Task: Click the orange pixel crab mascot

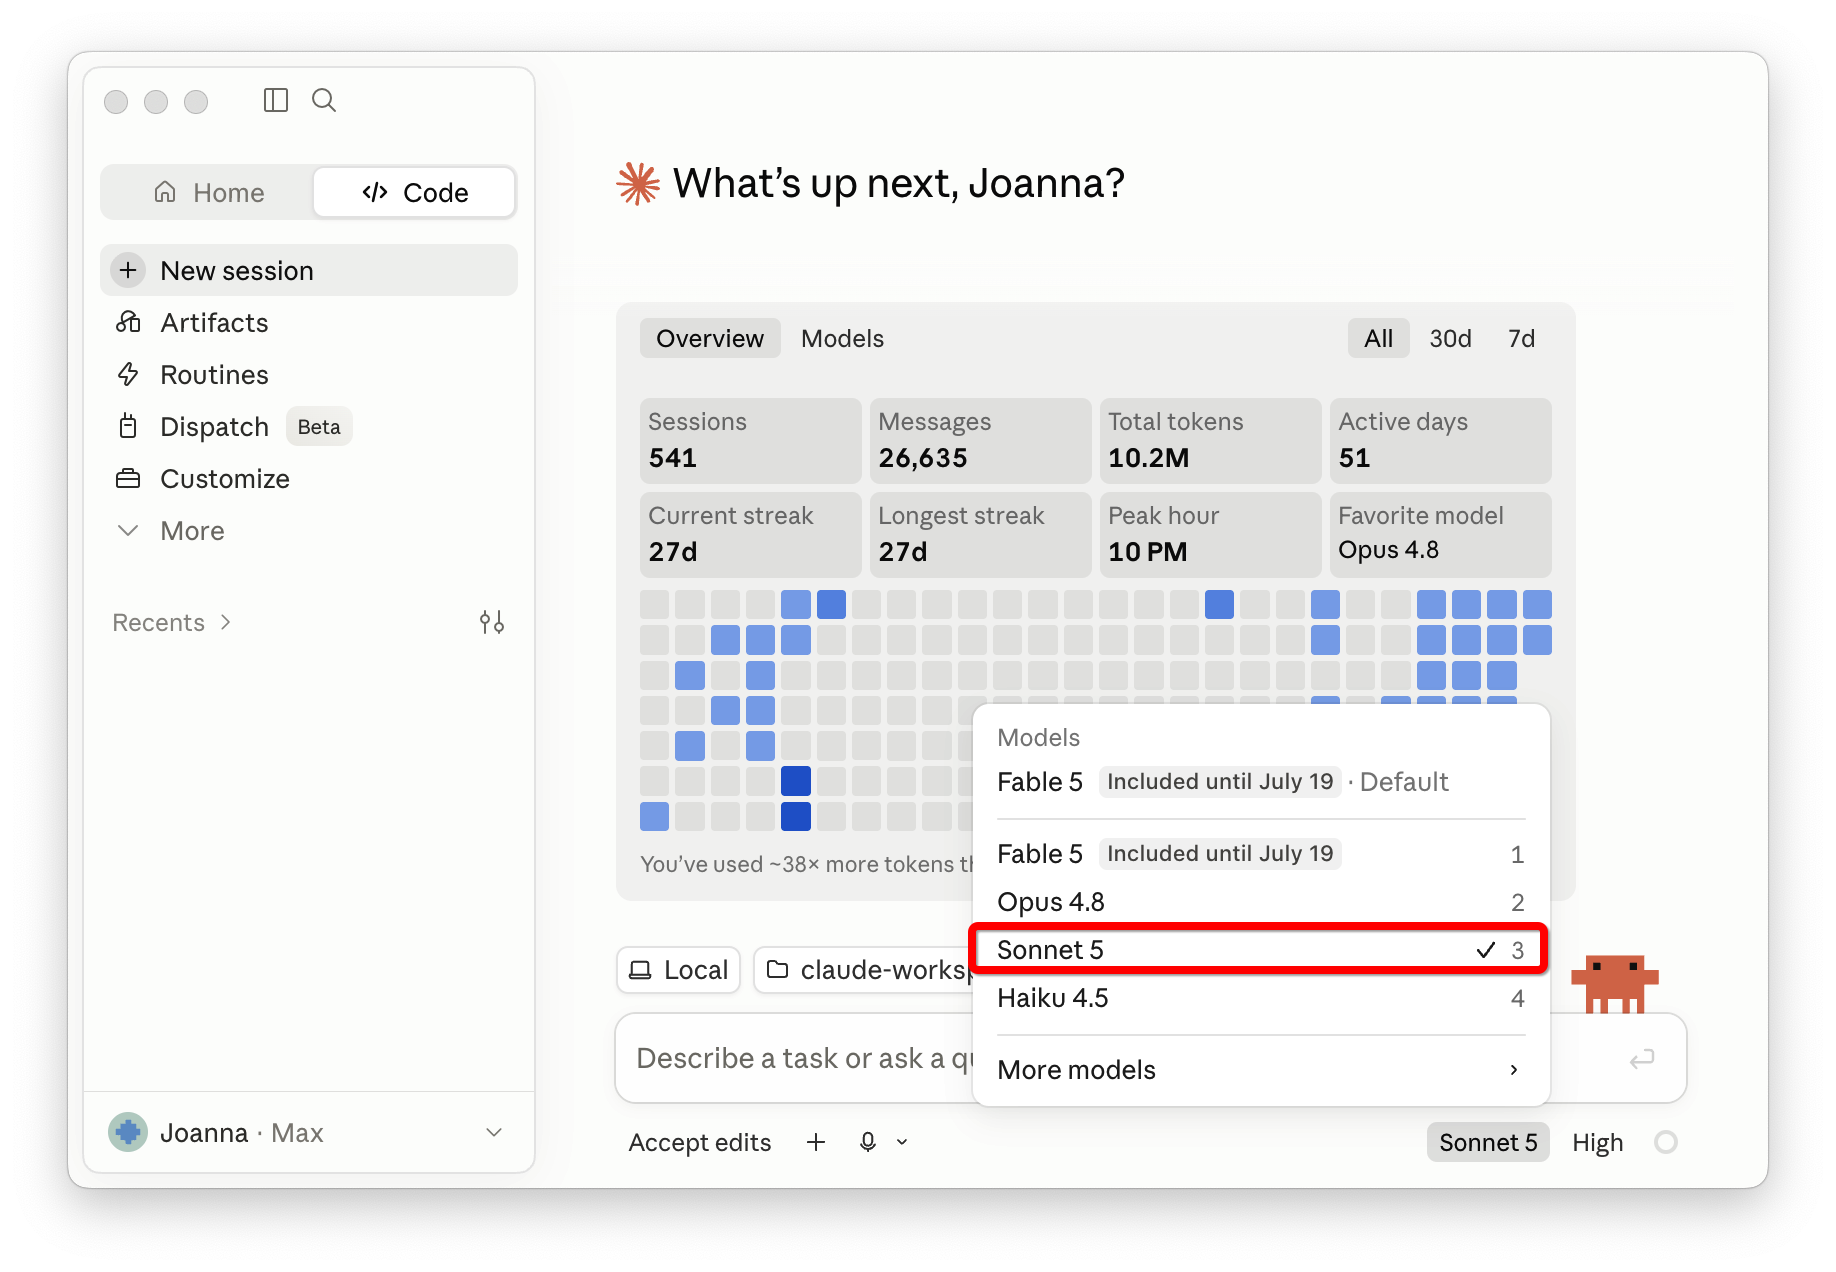Action: point(1614,983)
